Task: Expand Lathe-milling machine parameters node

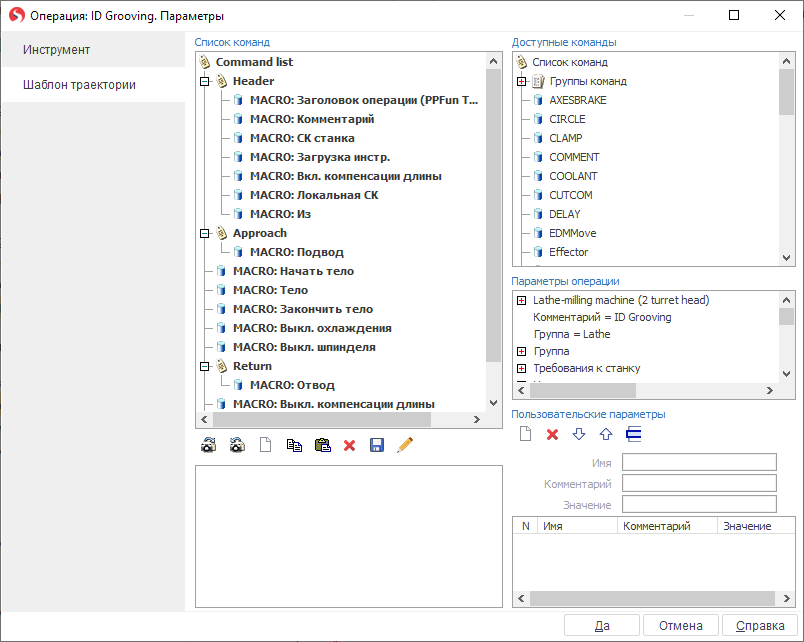Action: (x=521, y=300)
